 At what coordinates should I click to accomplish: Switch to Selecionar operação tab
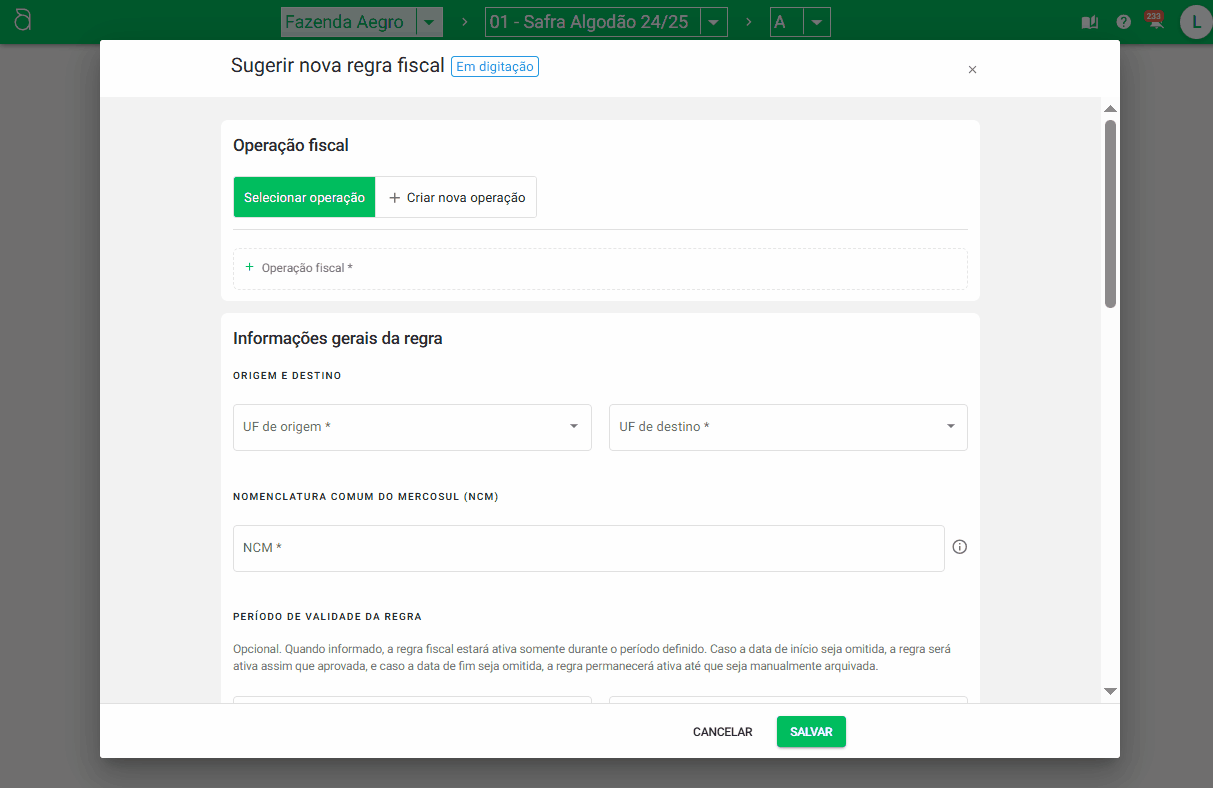point(304,197)
